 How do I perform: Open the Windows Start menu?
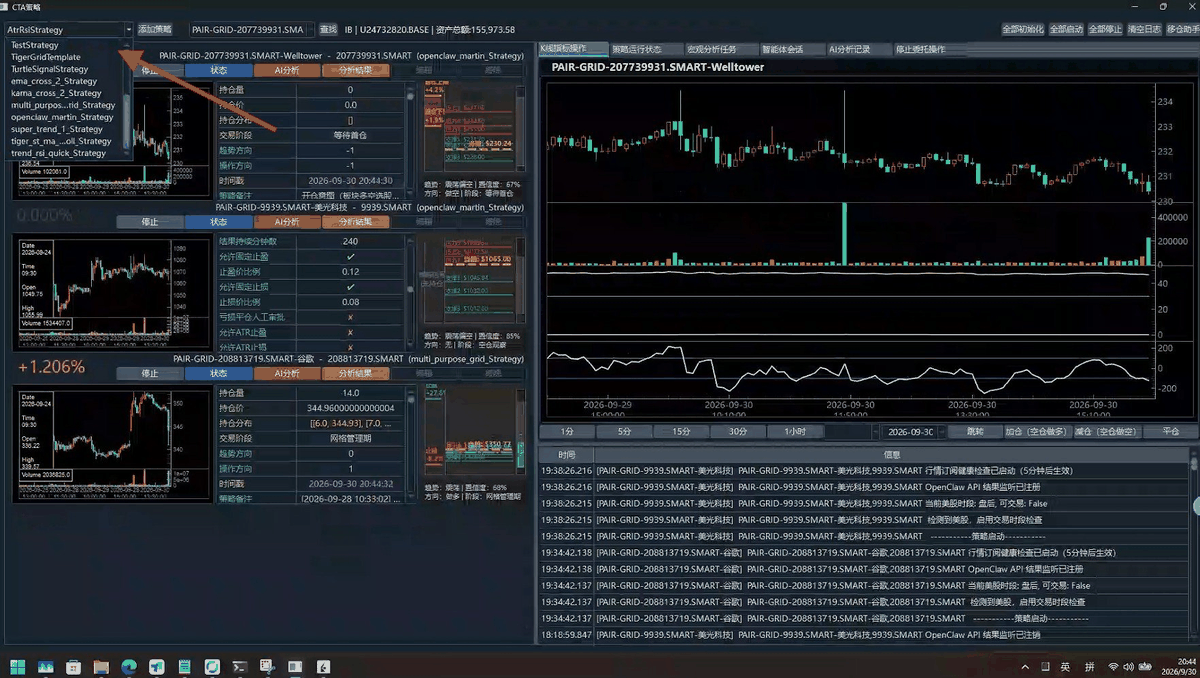[x=17, y=666]
